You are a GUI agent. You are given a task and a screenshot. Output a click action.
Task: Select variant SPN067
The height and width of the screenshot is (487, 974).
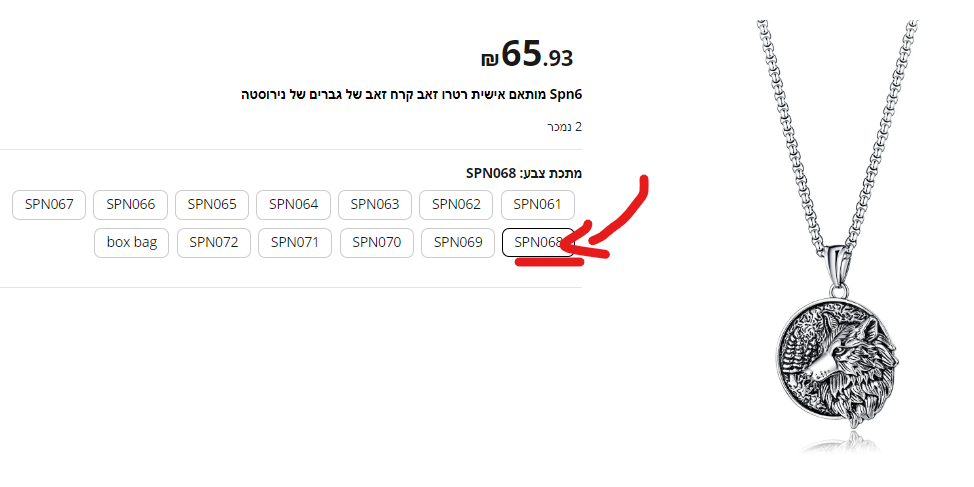tap(50, 204)
